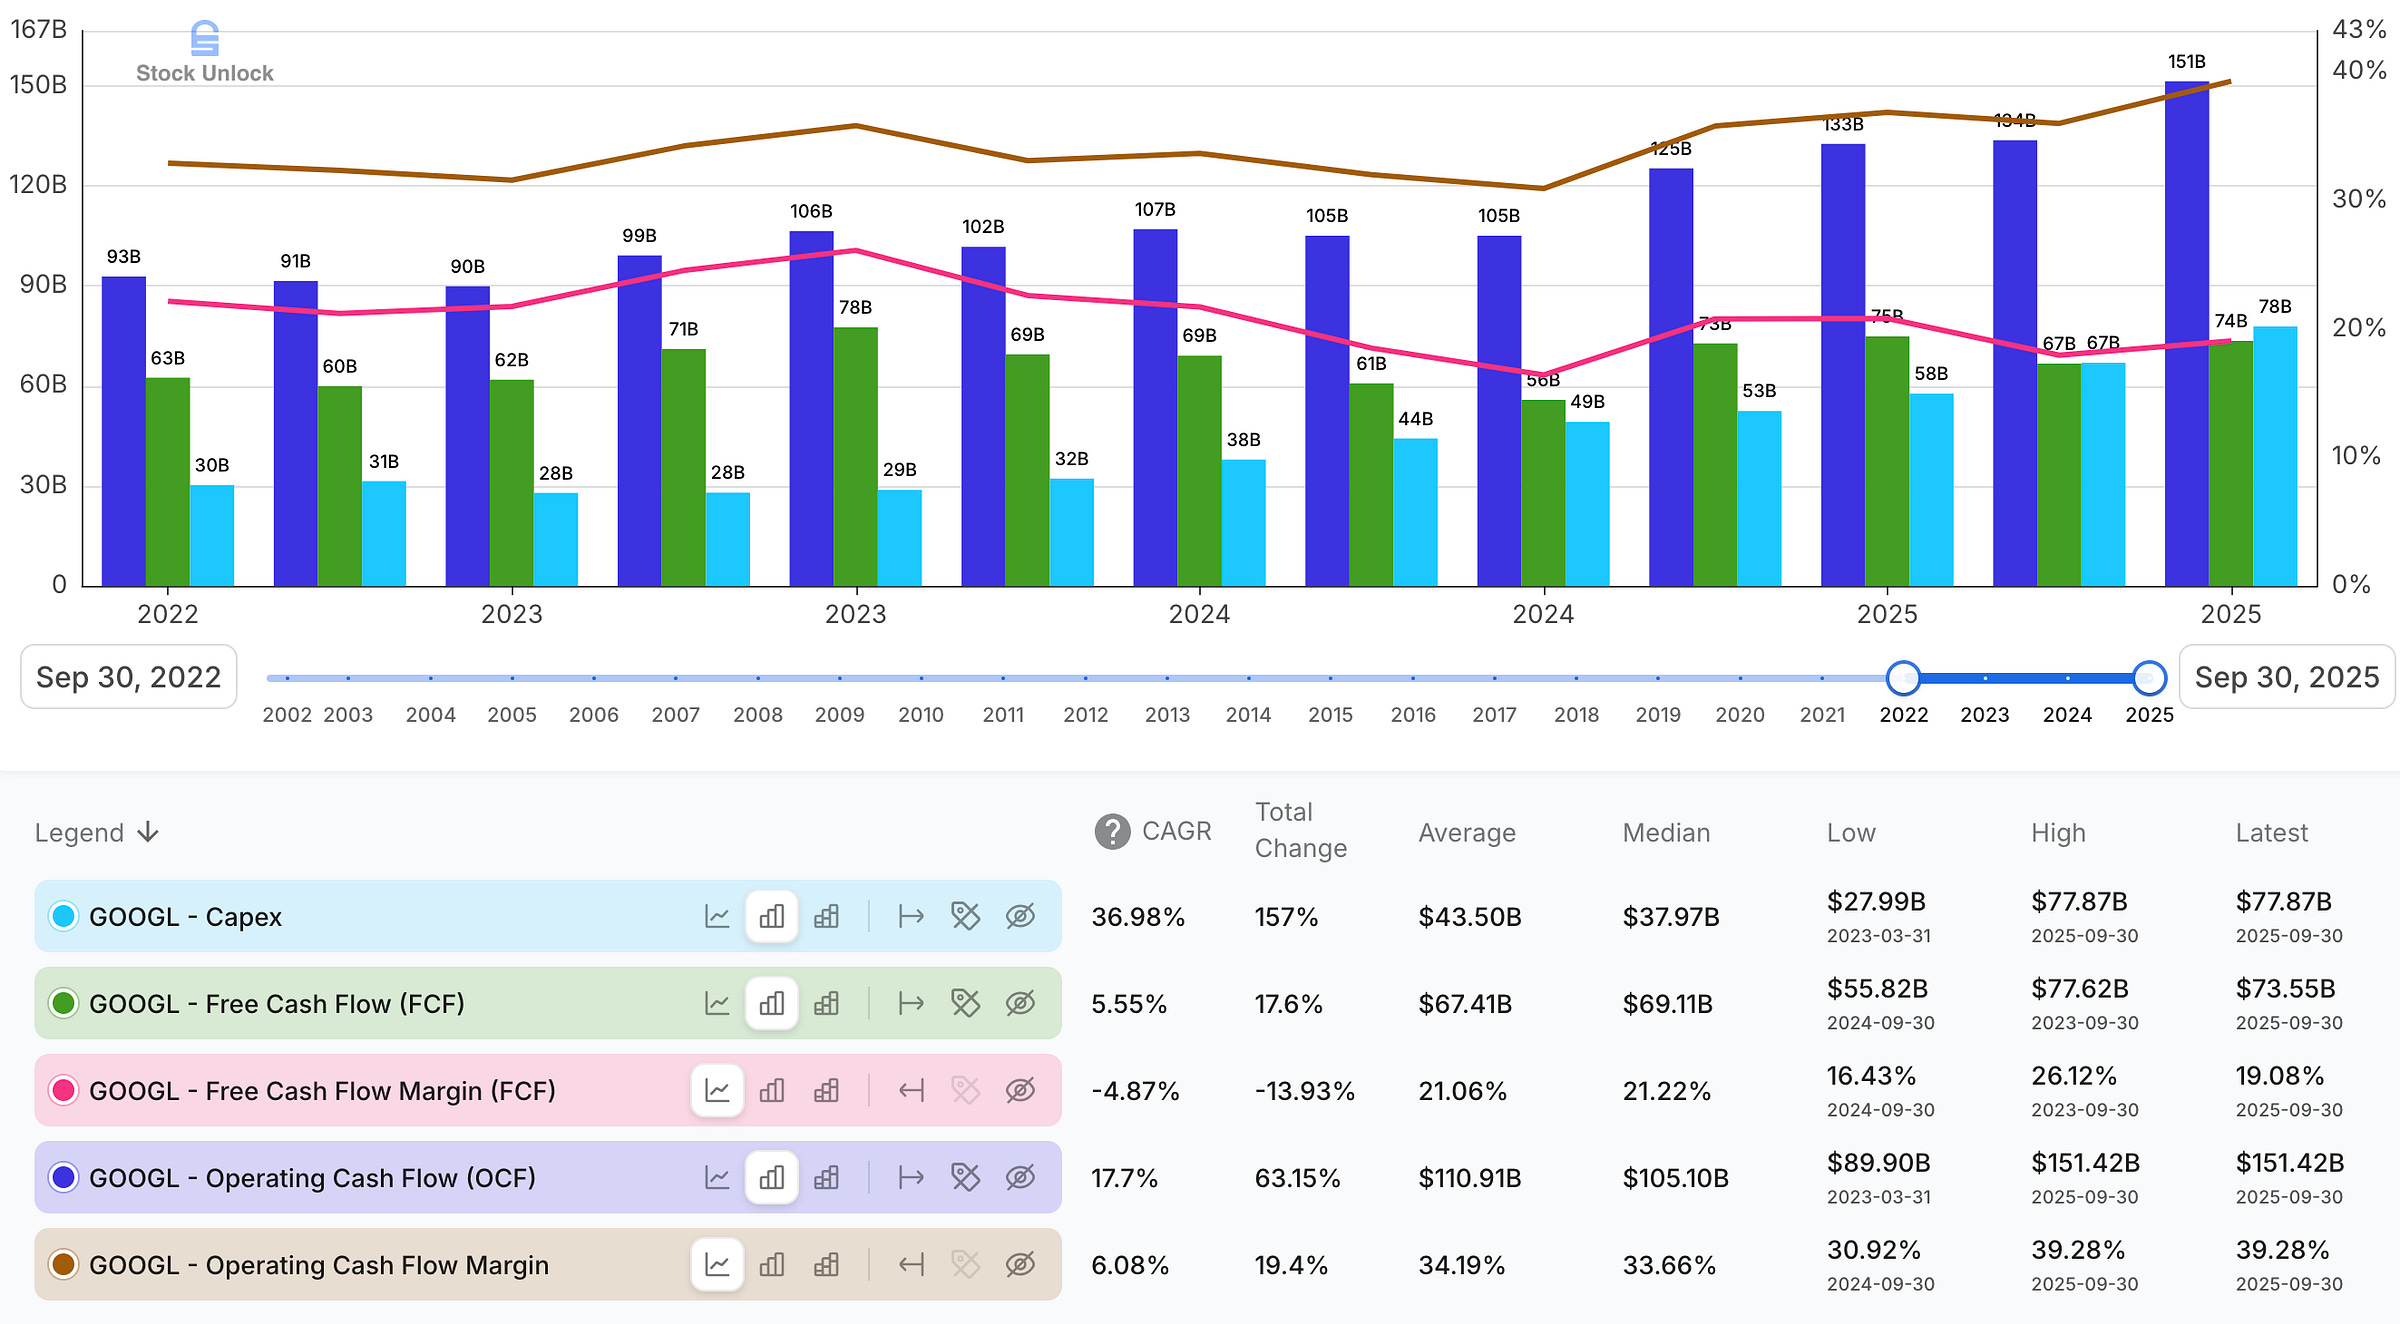Open the Sep 30, 2025 end date picker
Screen dimensions: 2400x1324
point(2286,677)
